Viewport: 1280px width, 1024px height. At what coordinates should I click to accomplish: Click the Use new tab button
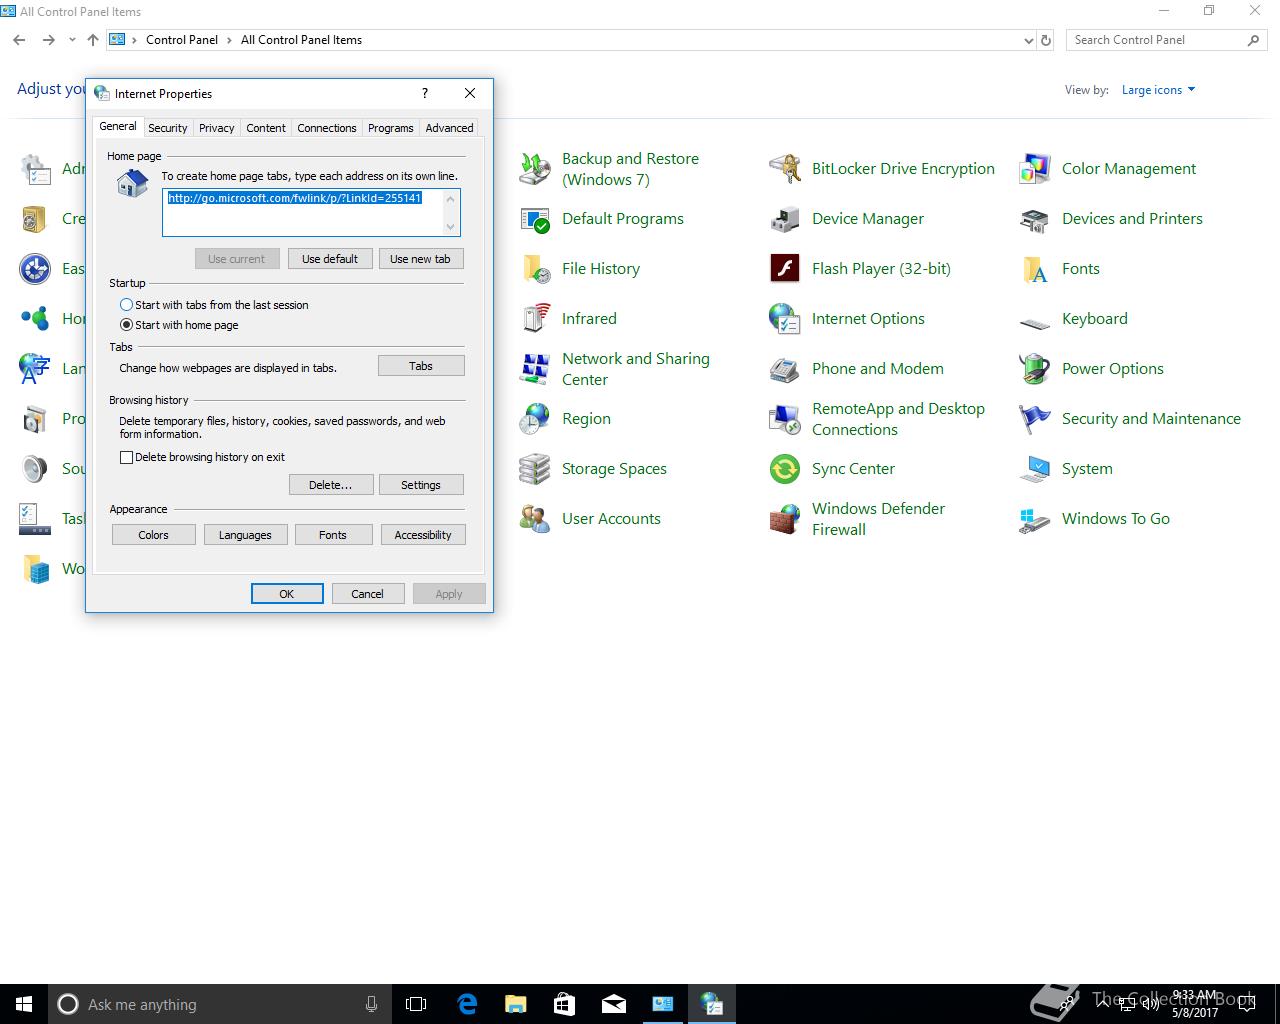click(420, 259)
